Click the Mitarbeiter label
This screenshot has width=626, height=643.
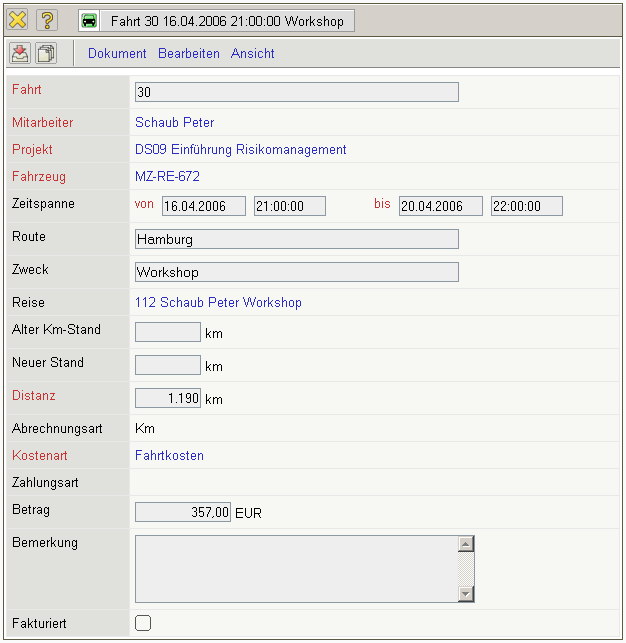click(43, 122)
